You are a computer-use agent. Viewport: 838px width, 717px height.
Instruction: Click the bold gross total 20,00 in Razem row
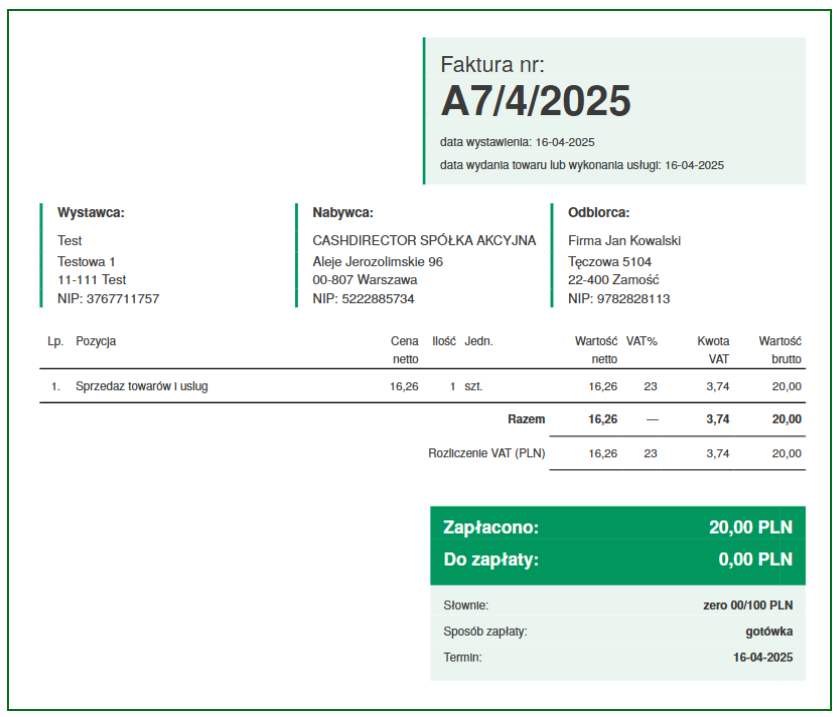click(x=787, y=419)
